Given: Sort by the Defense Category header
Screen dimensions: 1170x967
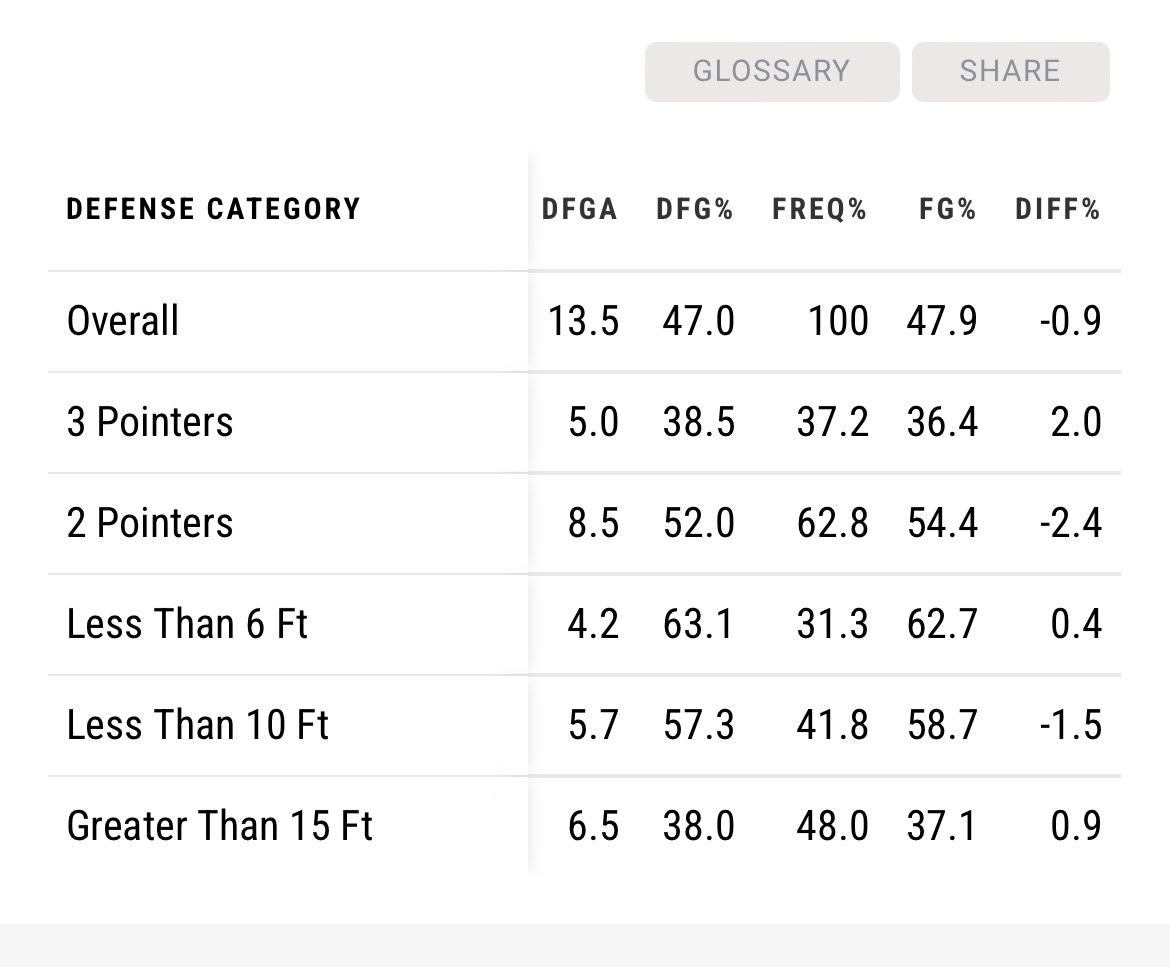Looking at the screenshot, I should [x=213, y=209].
